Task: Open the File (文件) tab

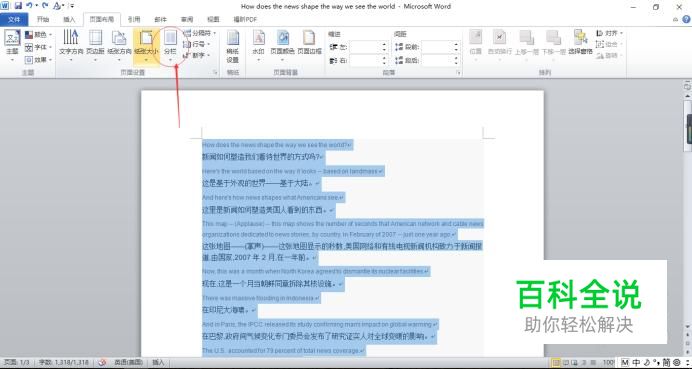Action: [x=14, y=19]
